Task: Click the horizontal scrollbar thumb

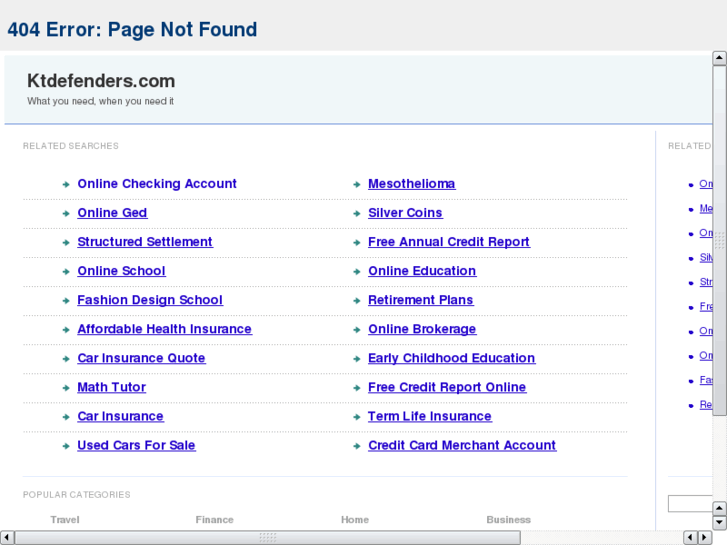Action: tap(267, 537)
